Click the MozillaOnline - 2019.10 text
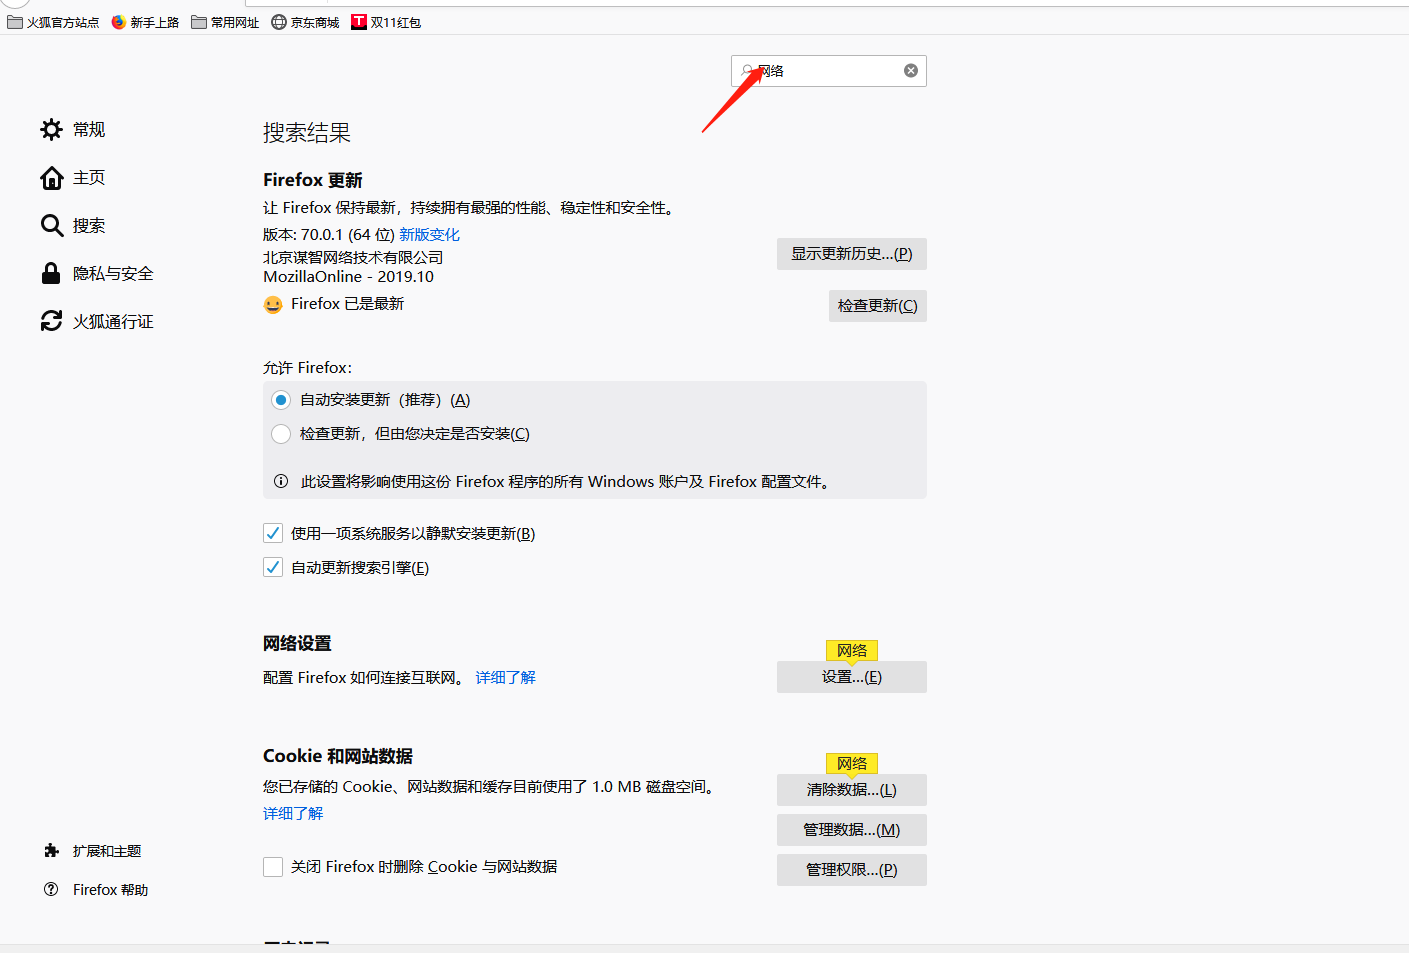The width and height of the screenshot is (1409, 953). [349, 277]
